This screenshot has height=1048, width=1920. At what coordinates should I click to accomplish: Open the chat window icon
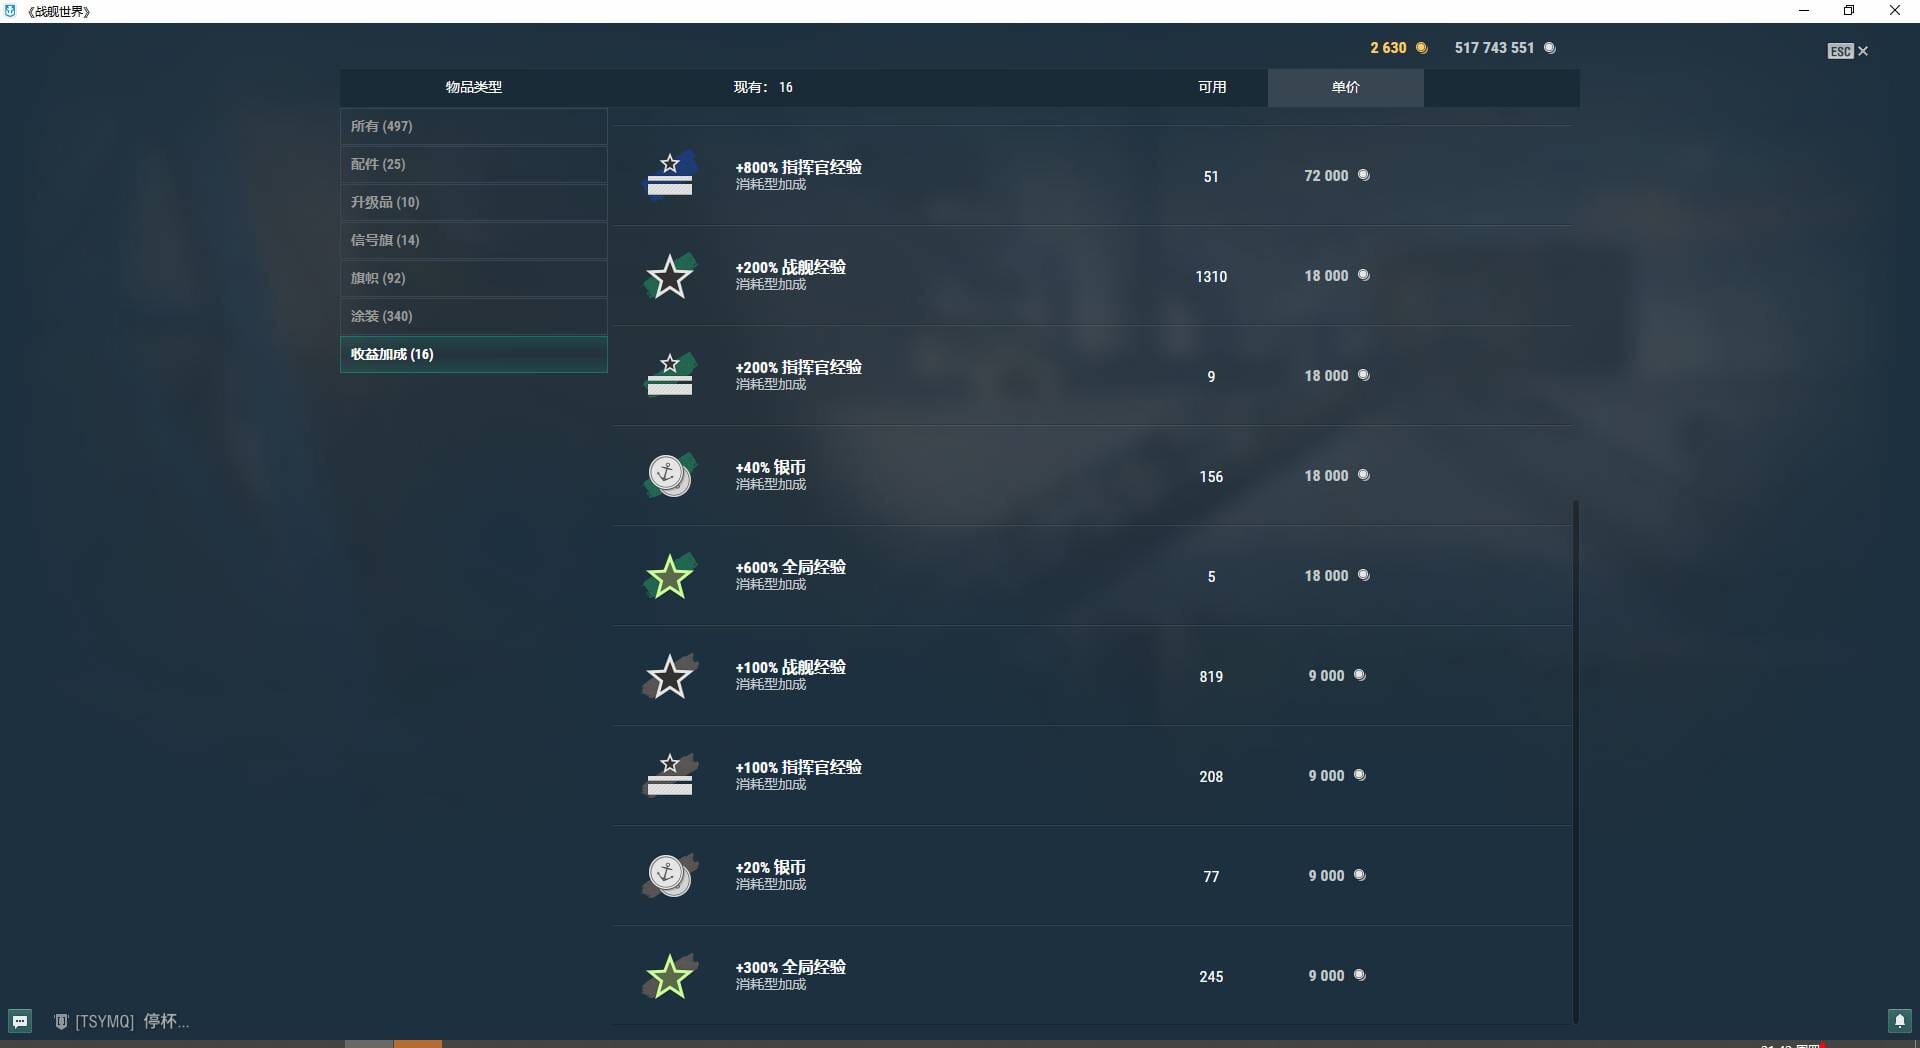(20, 1021)
